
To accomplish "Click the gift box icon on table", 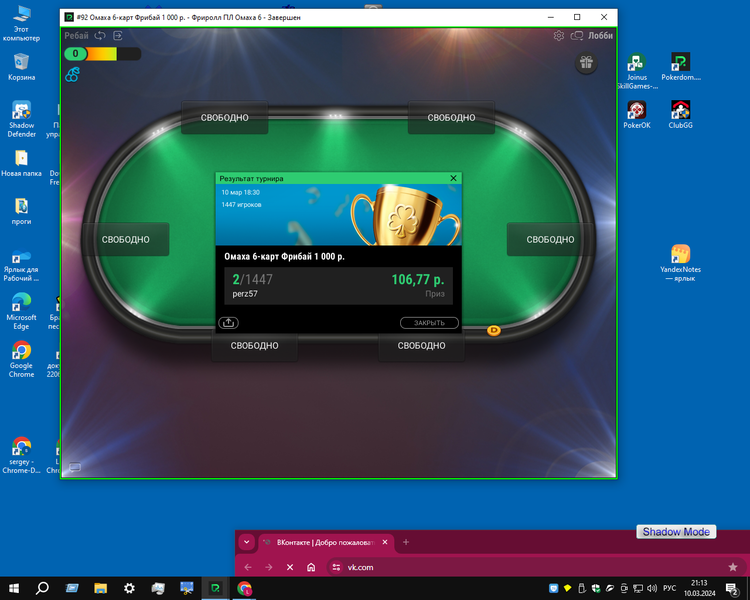I will 586,63.
